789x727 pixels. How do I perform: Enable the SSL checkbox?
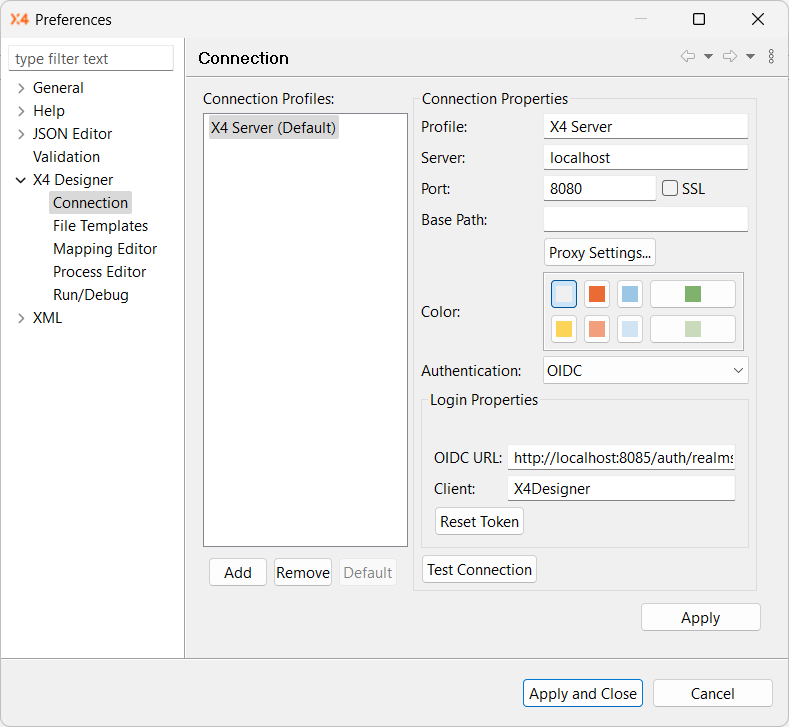click(670, 188)
